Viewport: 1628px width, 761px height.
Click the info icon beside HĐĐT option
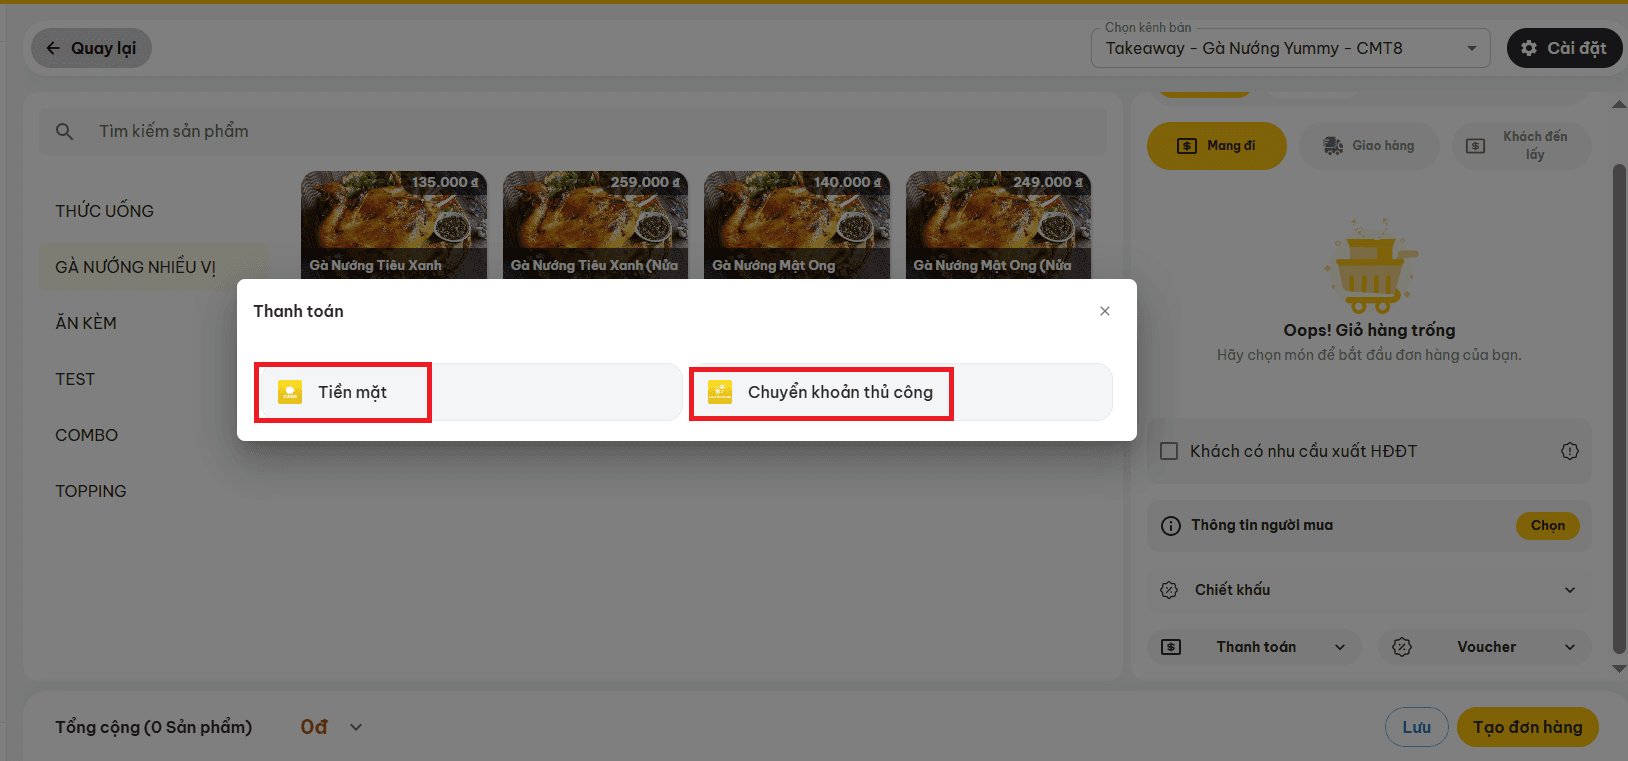click(x=1570, y=451)
